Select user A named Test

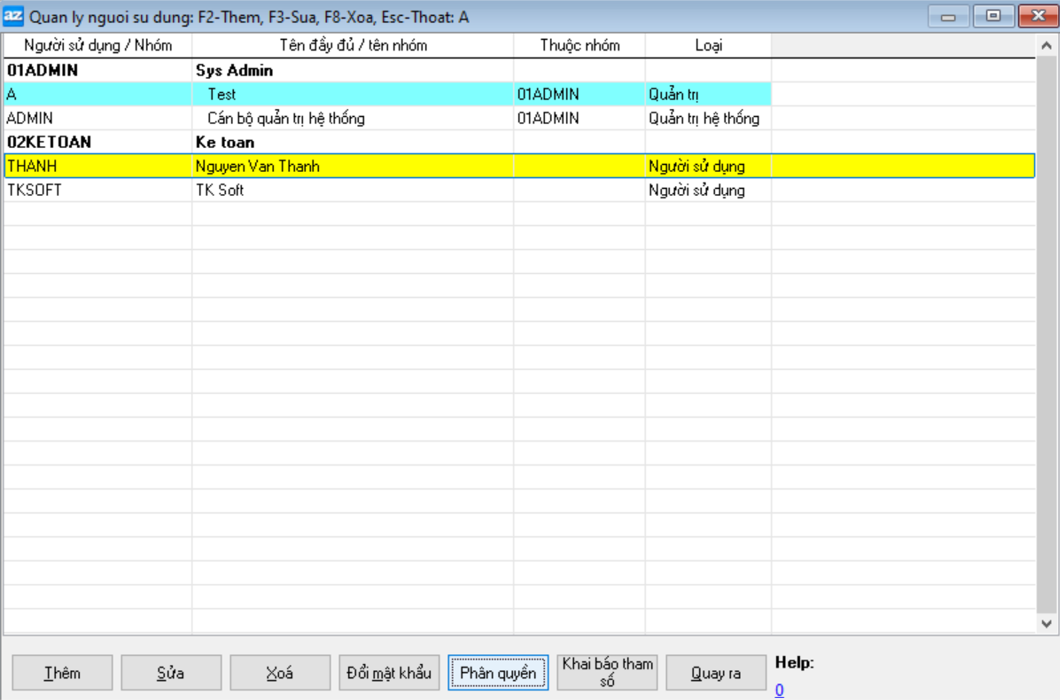(x=100, y=95)
